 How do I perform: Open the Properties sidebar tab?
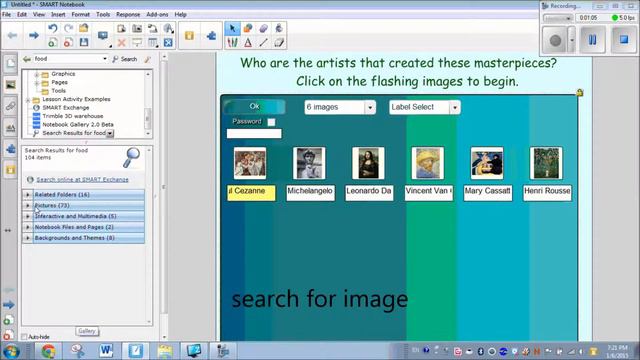[x=11, y=128]
